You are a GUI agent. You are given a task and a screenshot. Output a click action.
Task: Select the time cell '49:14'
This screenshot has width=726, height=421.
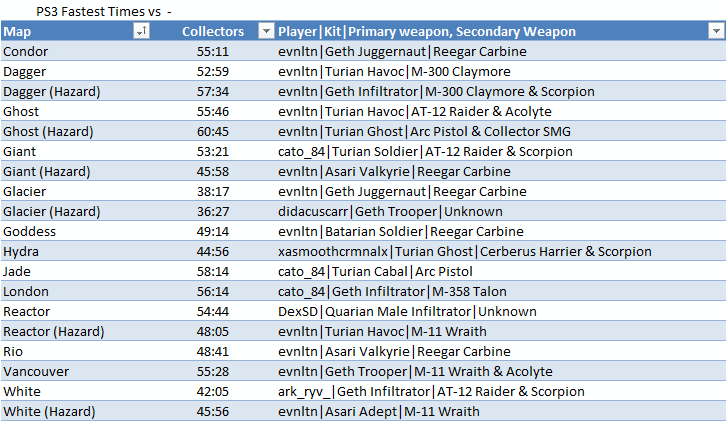[213, 231]
